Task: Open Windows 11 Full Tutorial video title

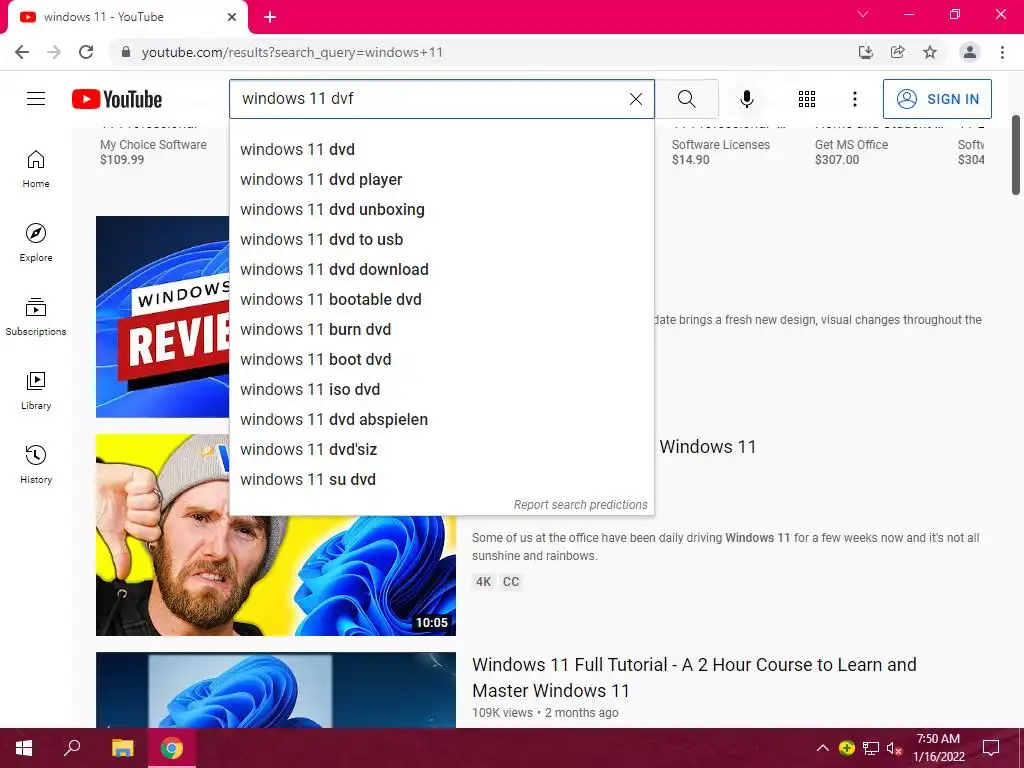Action: pos(694,677)
